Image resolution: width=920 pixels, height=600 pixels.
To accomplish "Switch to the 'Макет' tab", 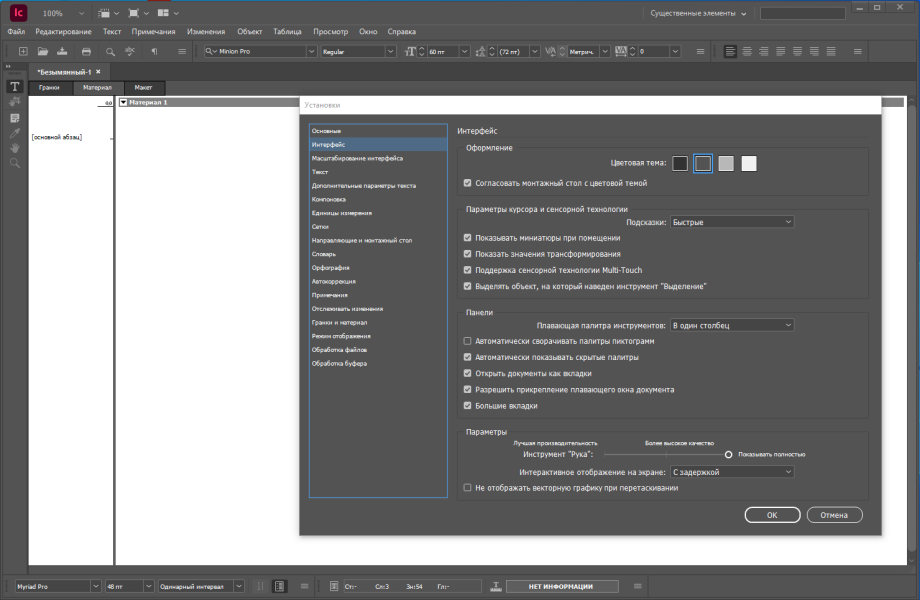I will [143, 87].
